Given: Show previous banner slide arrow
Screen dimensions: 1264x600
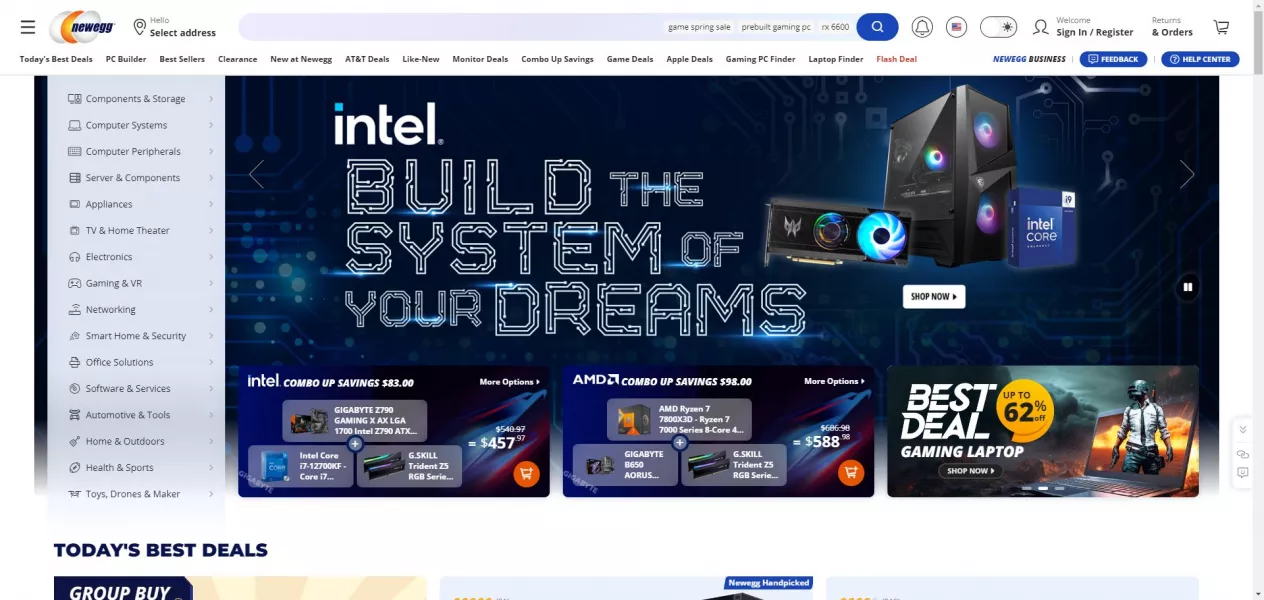Looking at the screenshot, I should 257,174.
